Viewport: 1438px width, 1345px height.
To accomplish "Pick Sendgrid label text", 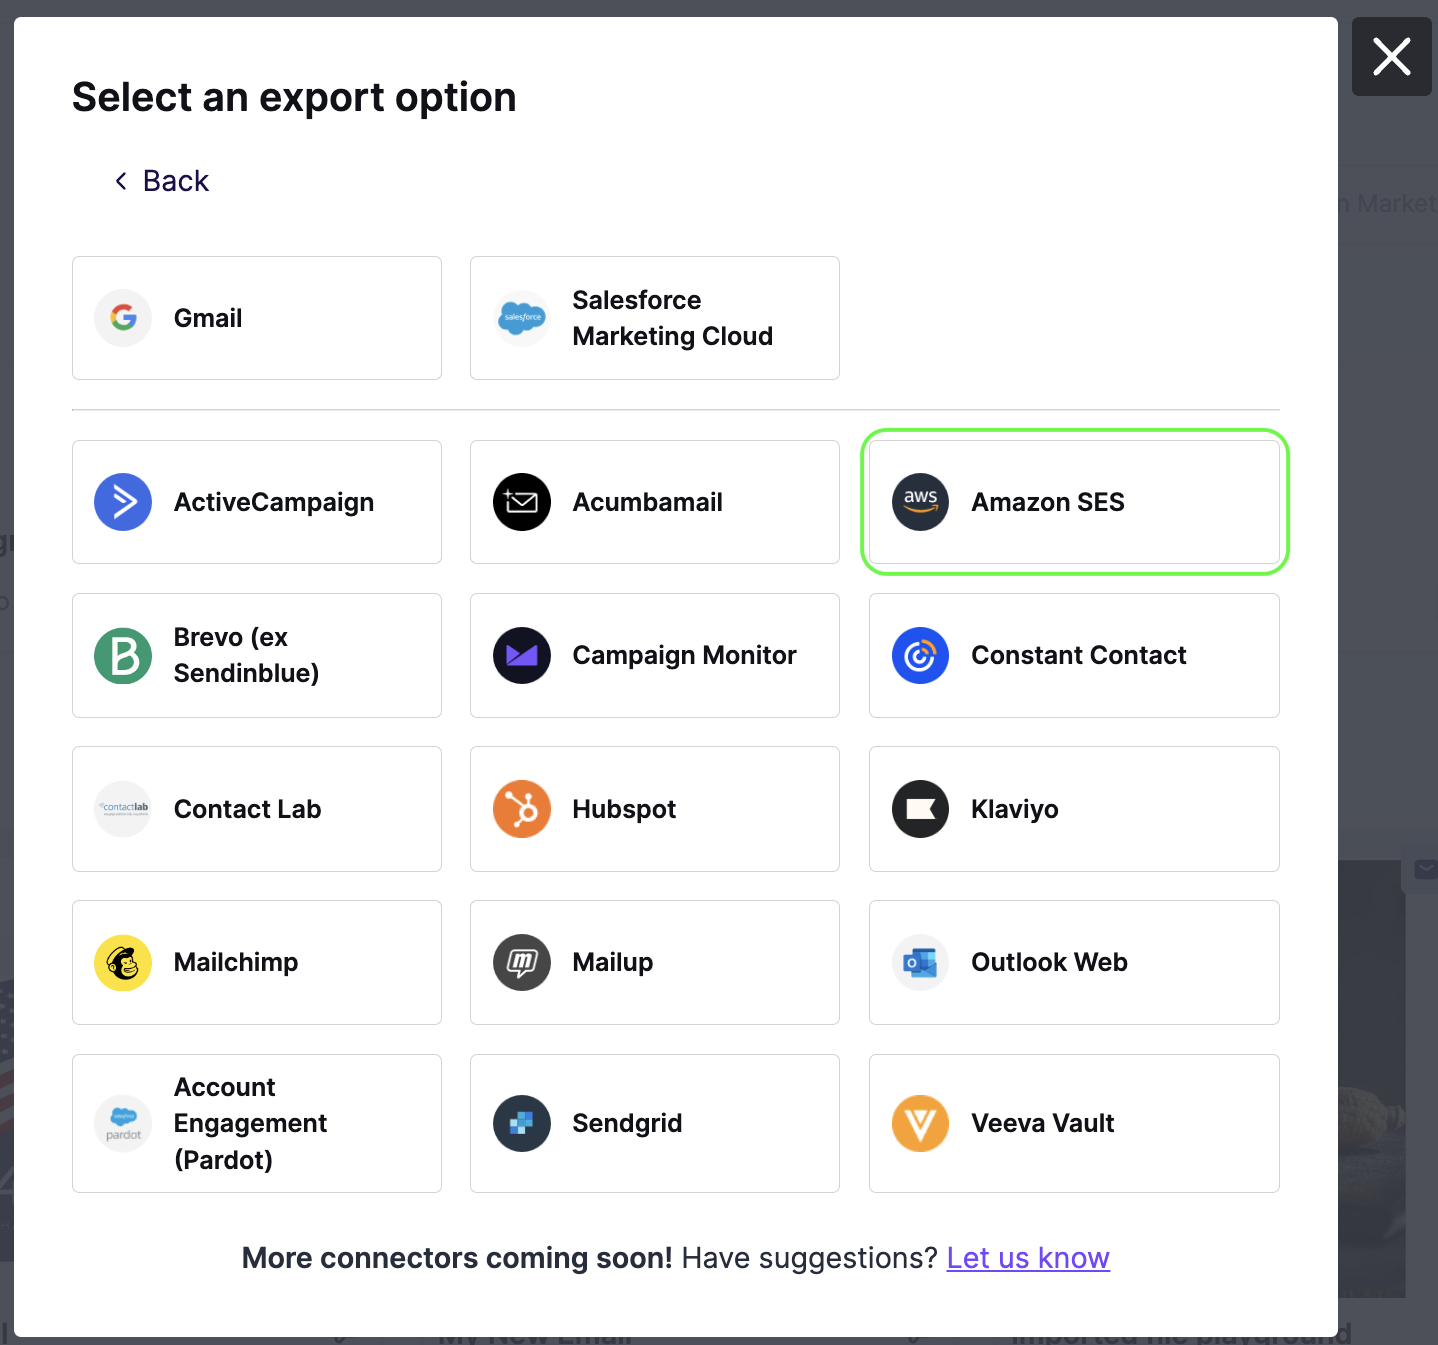I will tap(627, 1123).
